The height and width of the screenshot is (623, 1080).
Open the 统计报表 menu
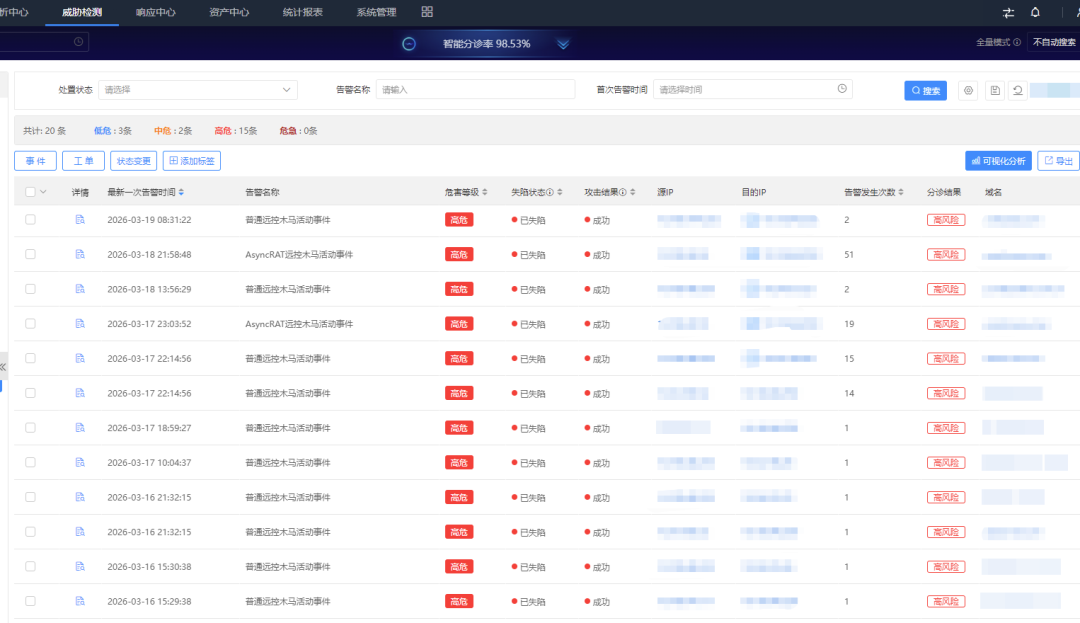point(303,12)
